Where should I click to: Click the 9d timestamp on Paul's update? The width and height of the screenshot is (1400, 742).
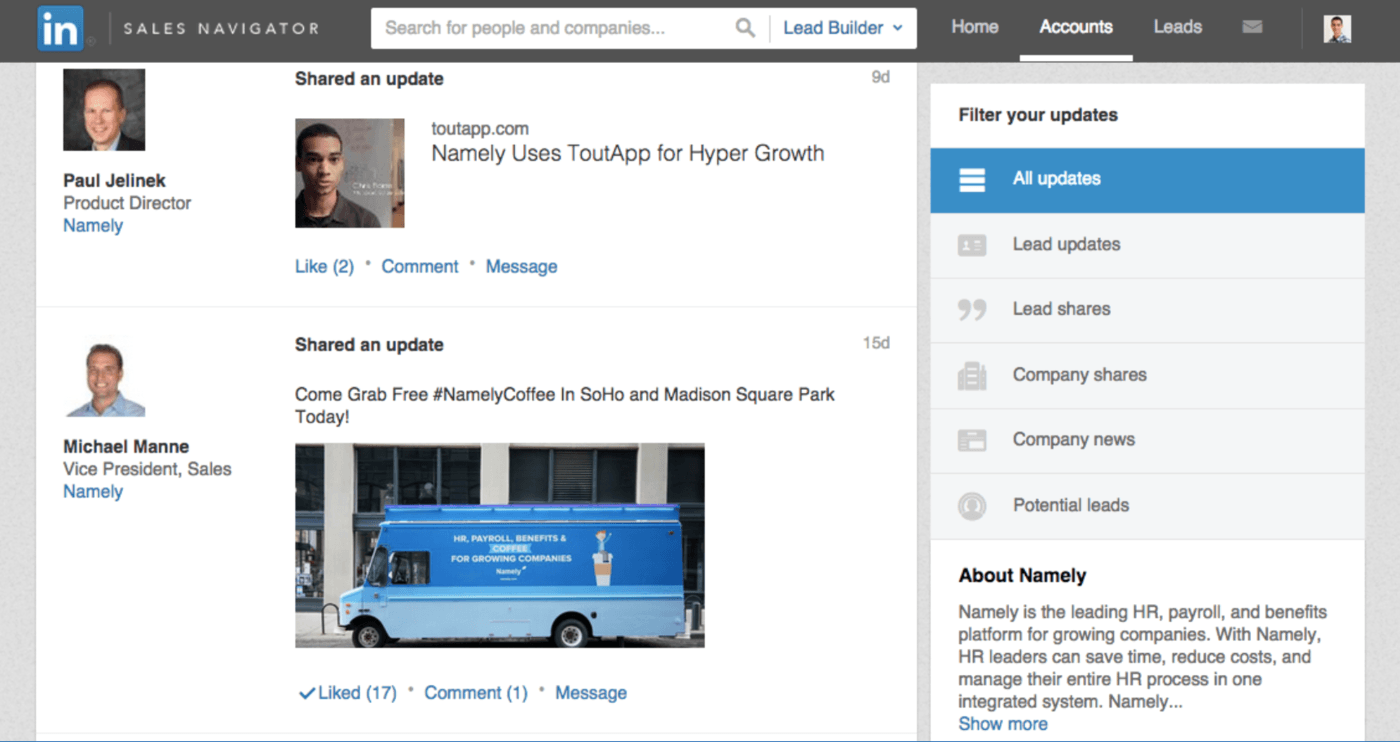point(880,77)
